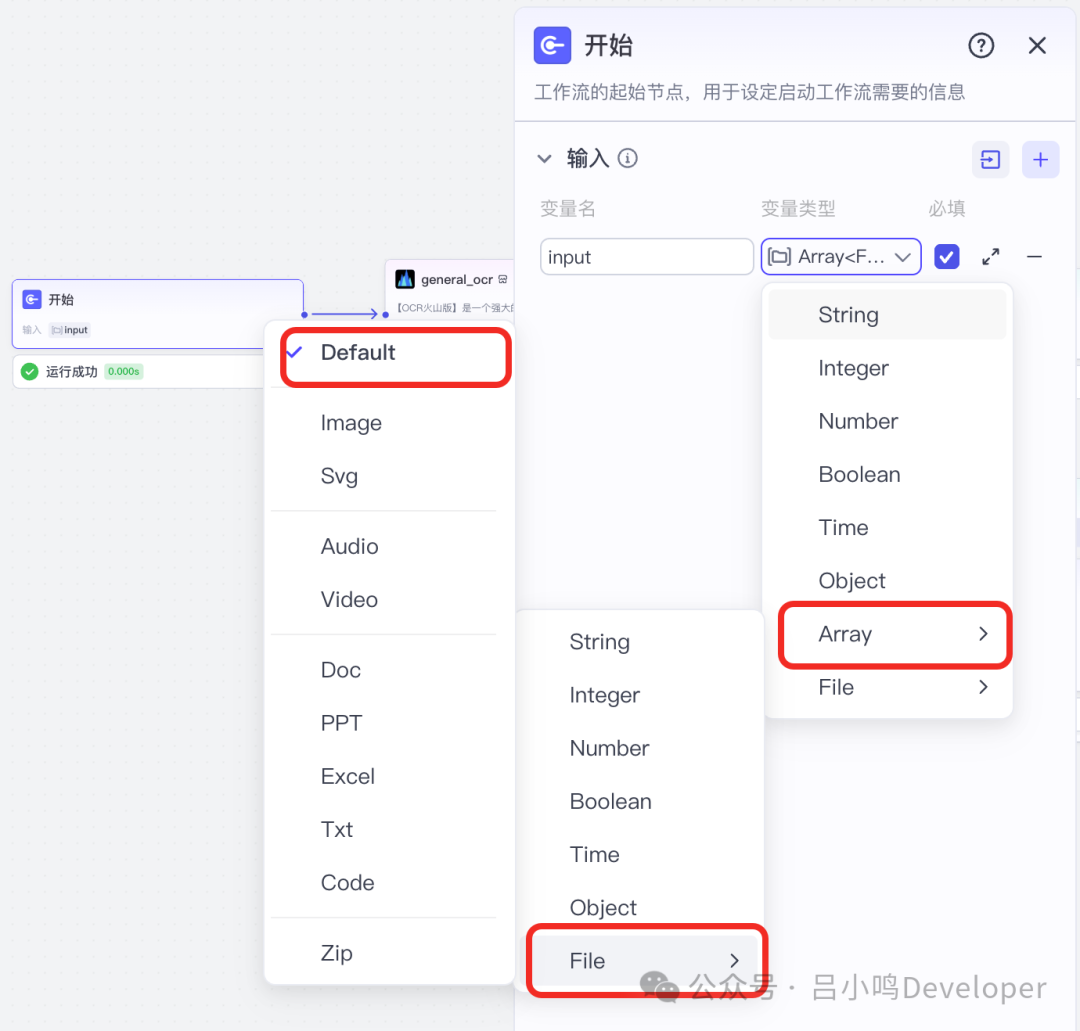1080x1031 pixels.
Task: Click the 开始 node's icon on canvas
Action: click(32, 300)
